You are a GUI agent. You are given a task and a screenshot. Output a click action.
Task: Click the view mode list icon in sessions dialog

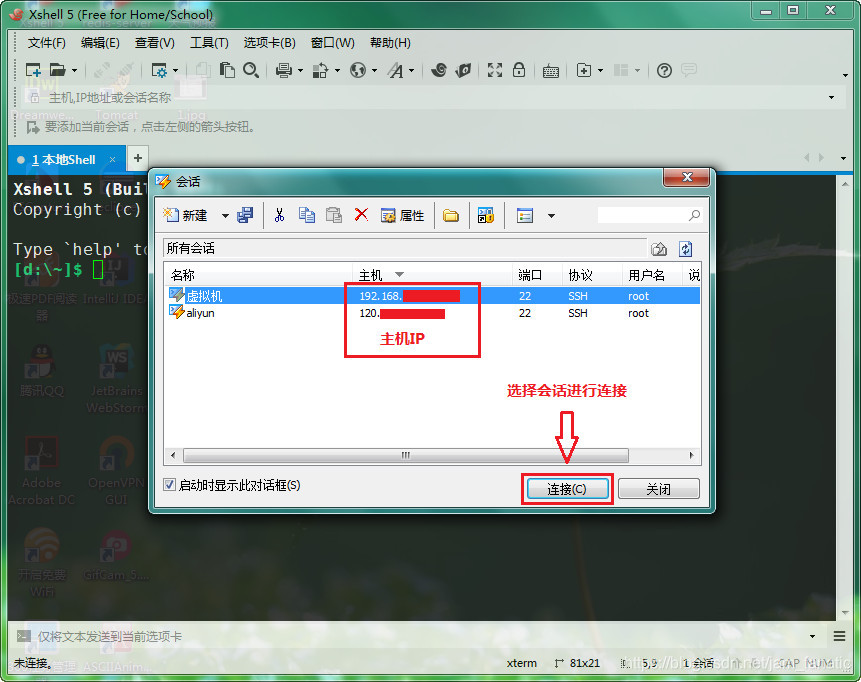525,215
